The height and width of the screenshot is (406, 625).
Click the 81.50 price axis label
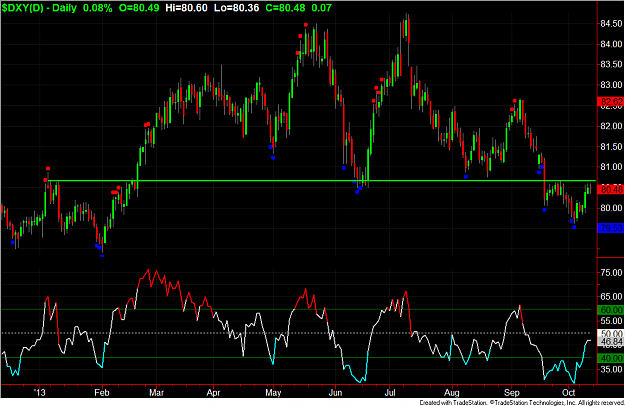(x=611, y=147)
